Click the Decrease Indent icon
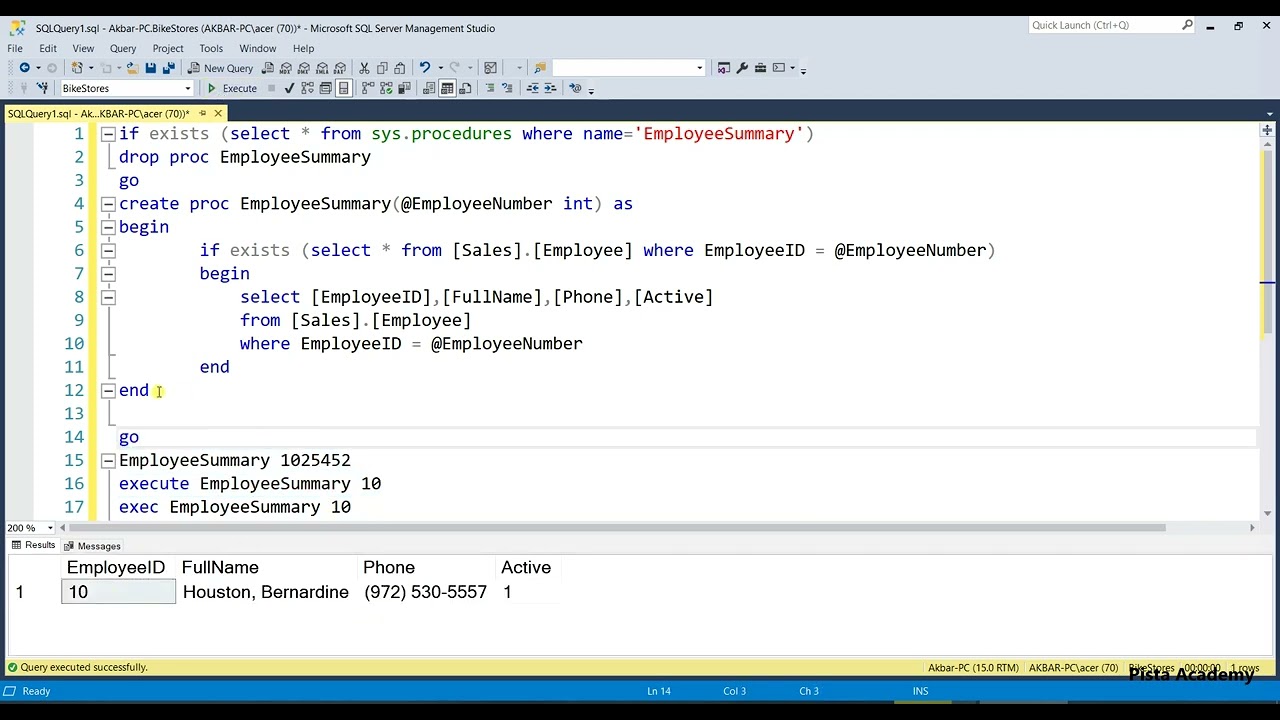The width and height of the screenshot is (1280, 720). coord(532,88)
